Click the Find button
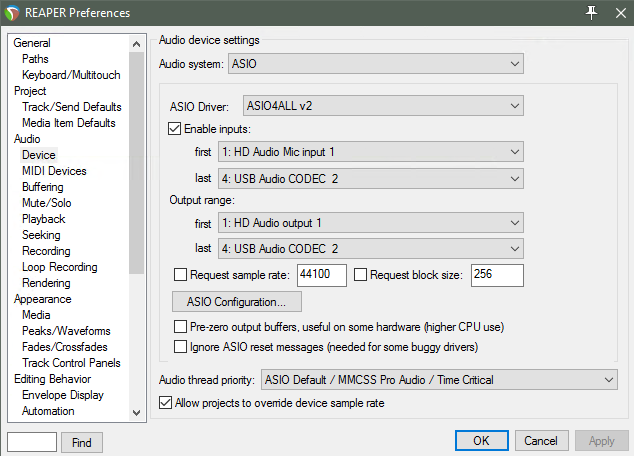 tap(82, 442)
